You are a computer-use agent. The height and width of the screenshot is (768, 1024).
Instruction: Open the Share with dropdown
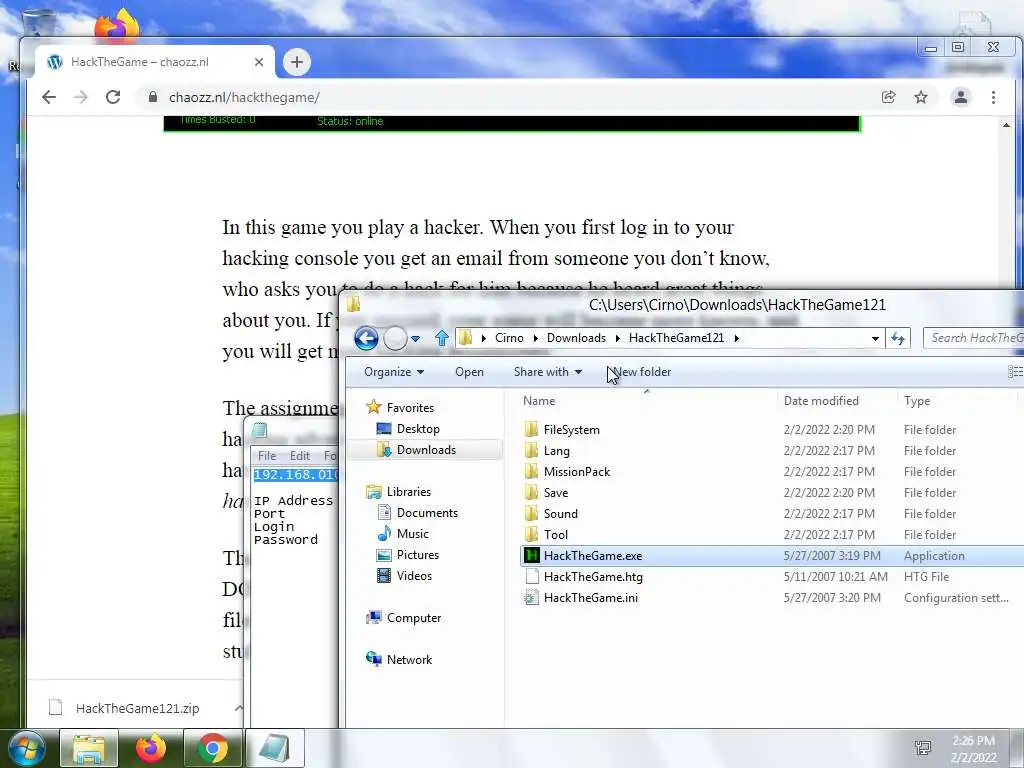click(547, 372)
